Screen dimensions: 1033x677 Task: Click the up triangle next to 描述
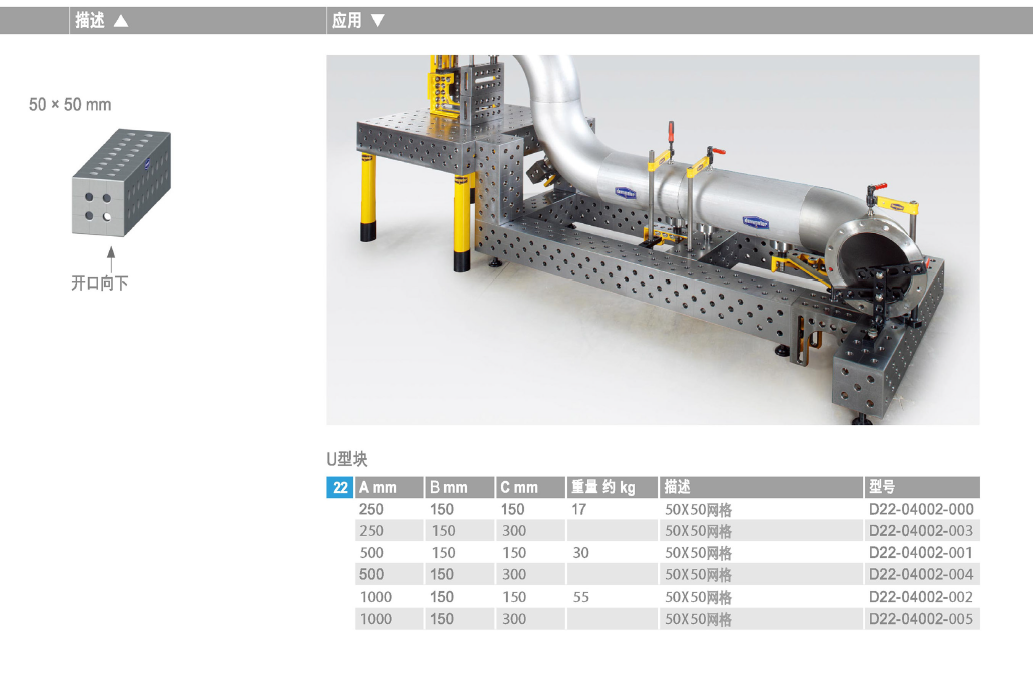click(x=121, y=21)
